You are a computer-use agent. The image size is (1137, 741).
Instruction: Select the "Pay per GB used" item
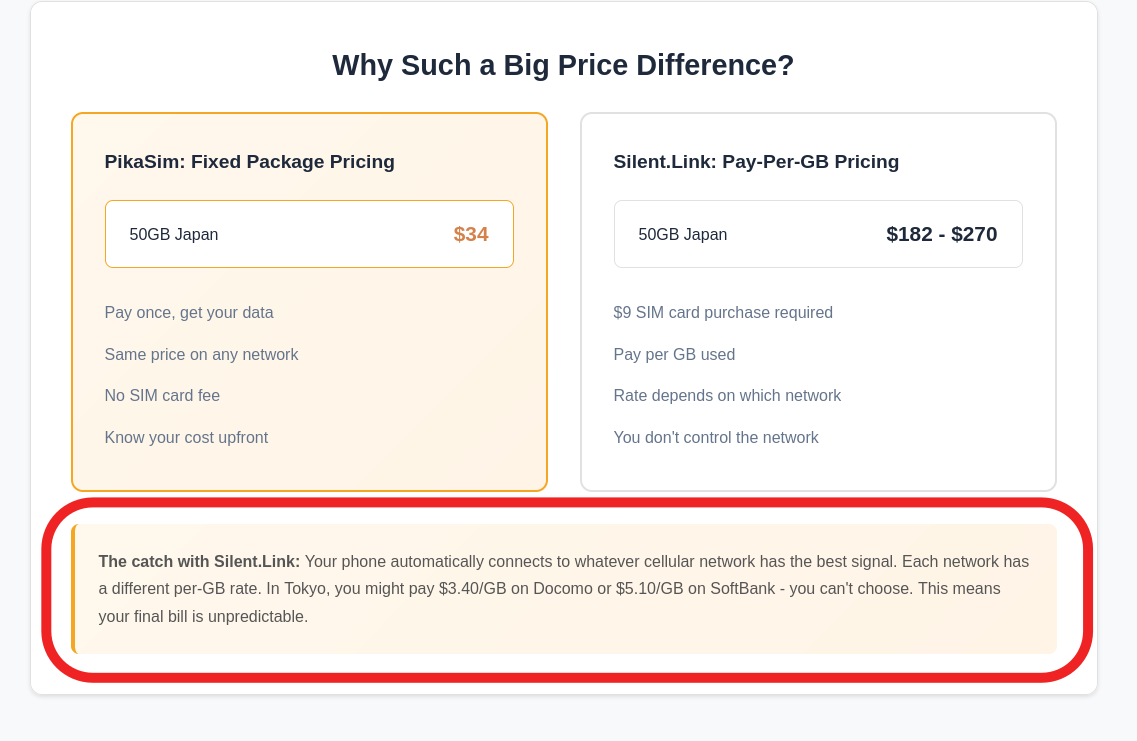click(x=674, y=355)
